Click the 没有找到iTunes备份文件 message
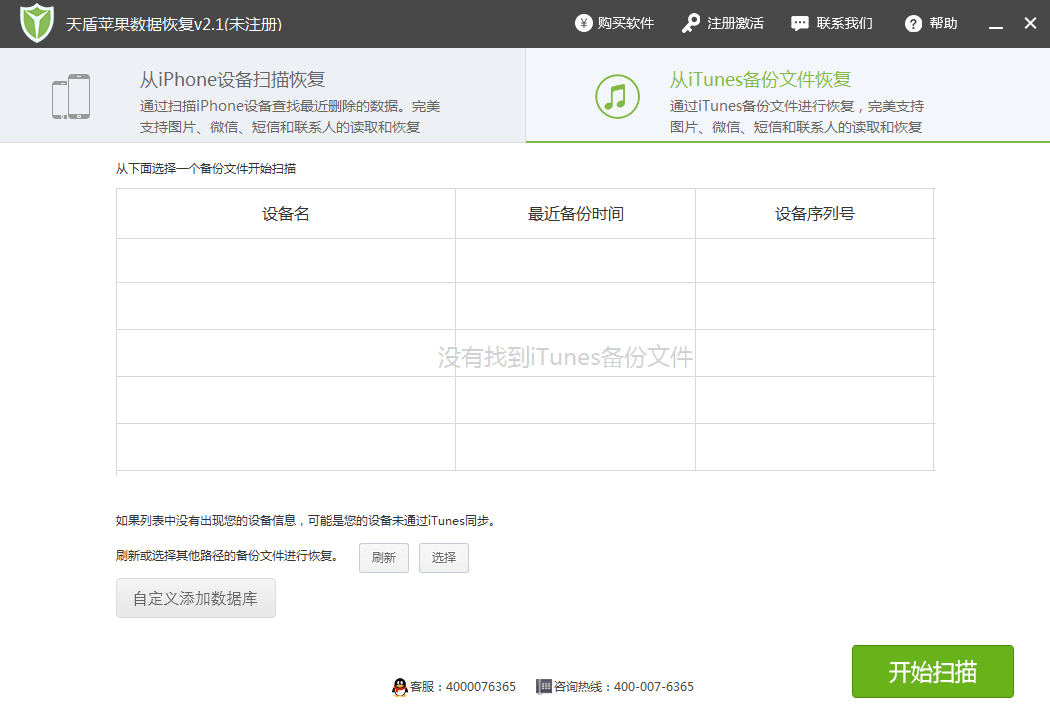The width and height of the screenshot is (1050, 709). pyautogui.click(x=565, y=357)
